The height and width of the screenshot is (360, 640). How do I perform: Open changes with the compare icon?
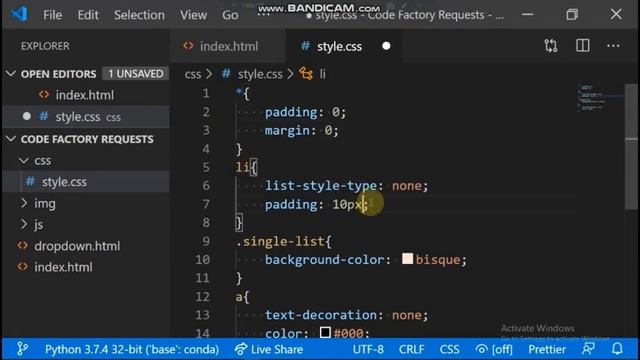pos(551,46)
